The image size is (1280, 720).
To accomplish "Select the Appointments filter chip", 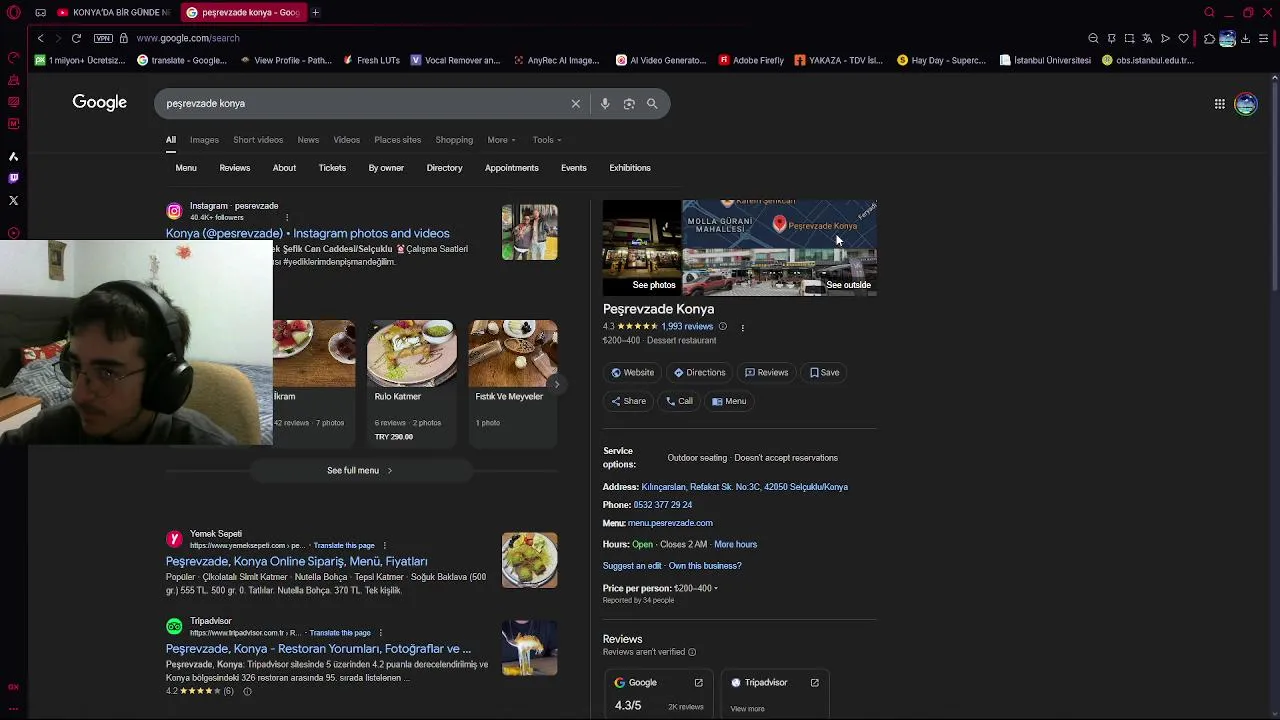I will tap(512, 168).
